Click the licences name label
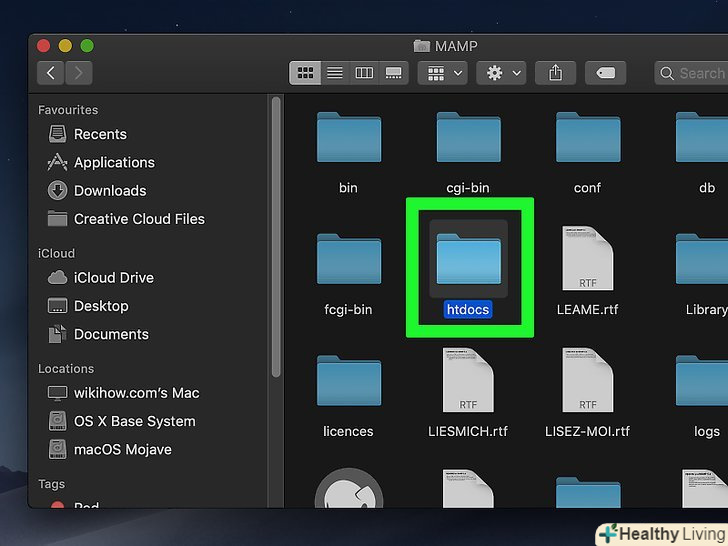Image resolution: width=728 pixels, height=546 pixels. point(348,431)
